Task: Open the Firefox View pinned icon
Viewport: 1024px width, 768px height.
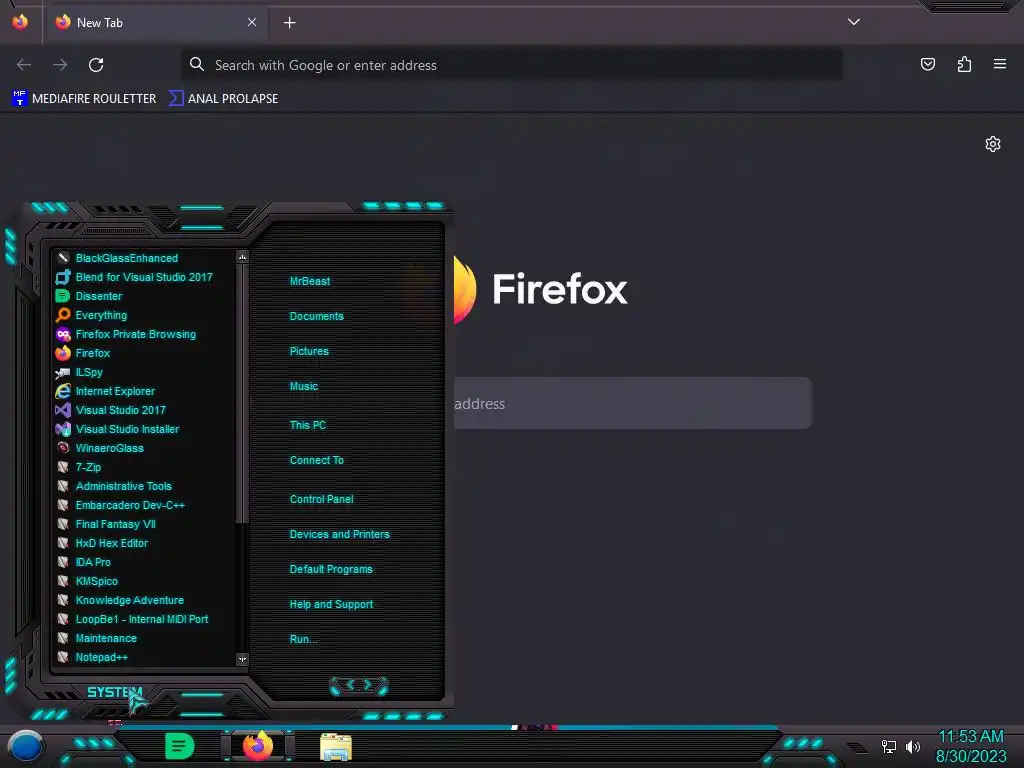Action: pyautogui.click(x=20, y=22)
